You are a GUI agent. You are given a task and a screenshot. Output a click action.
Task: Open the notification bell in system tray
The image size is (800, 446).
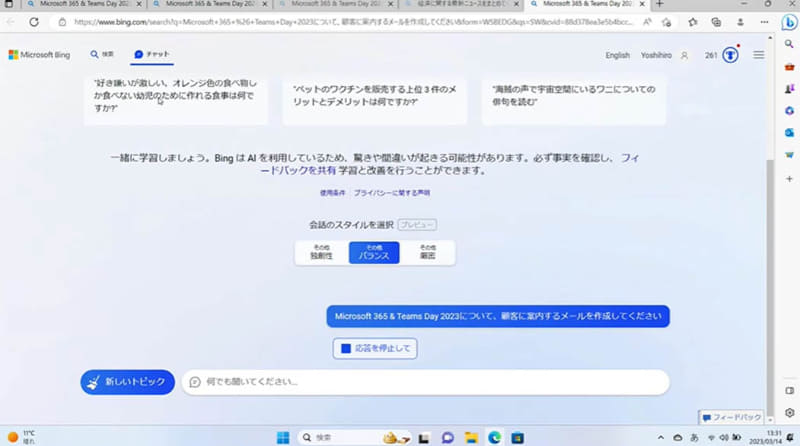790,437
